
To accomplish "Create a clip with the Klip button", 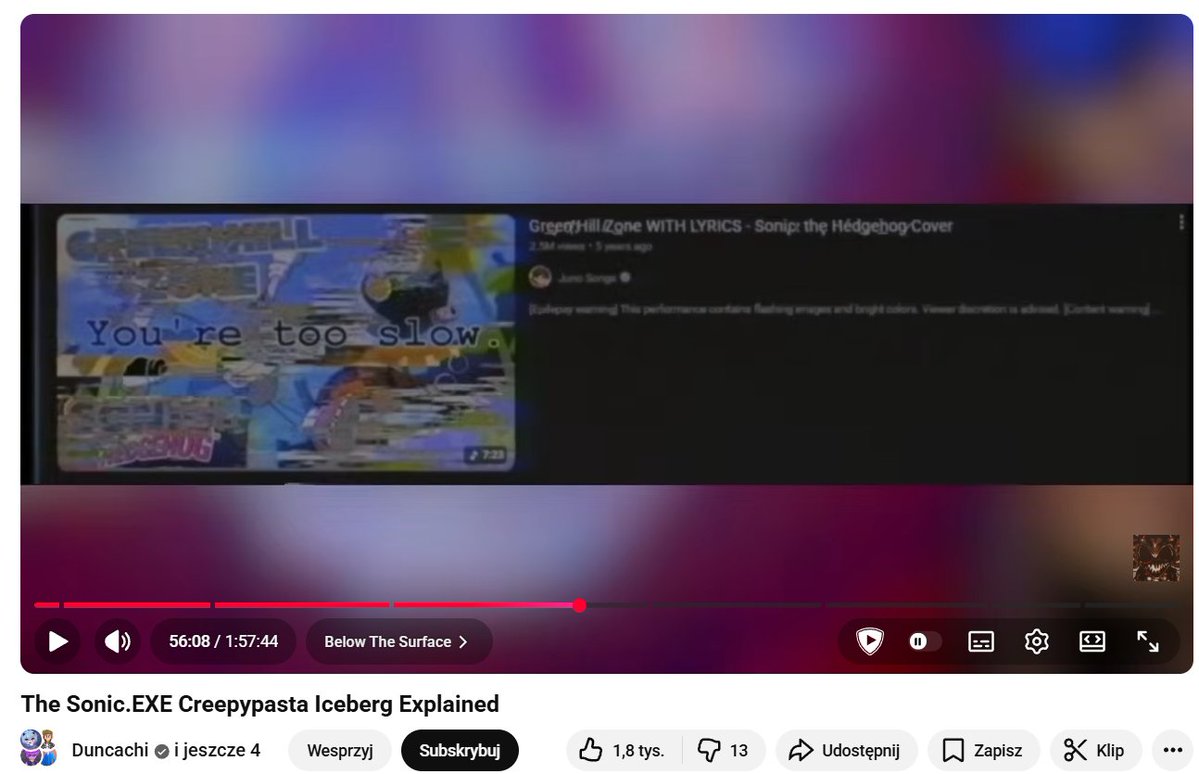I will [x=1096, y=750].
